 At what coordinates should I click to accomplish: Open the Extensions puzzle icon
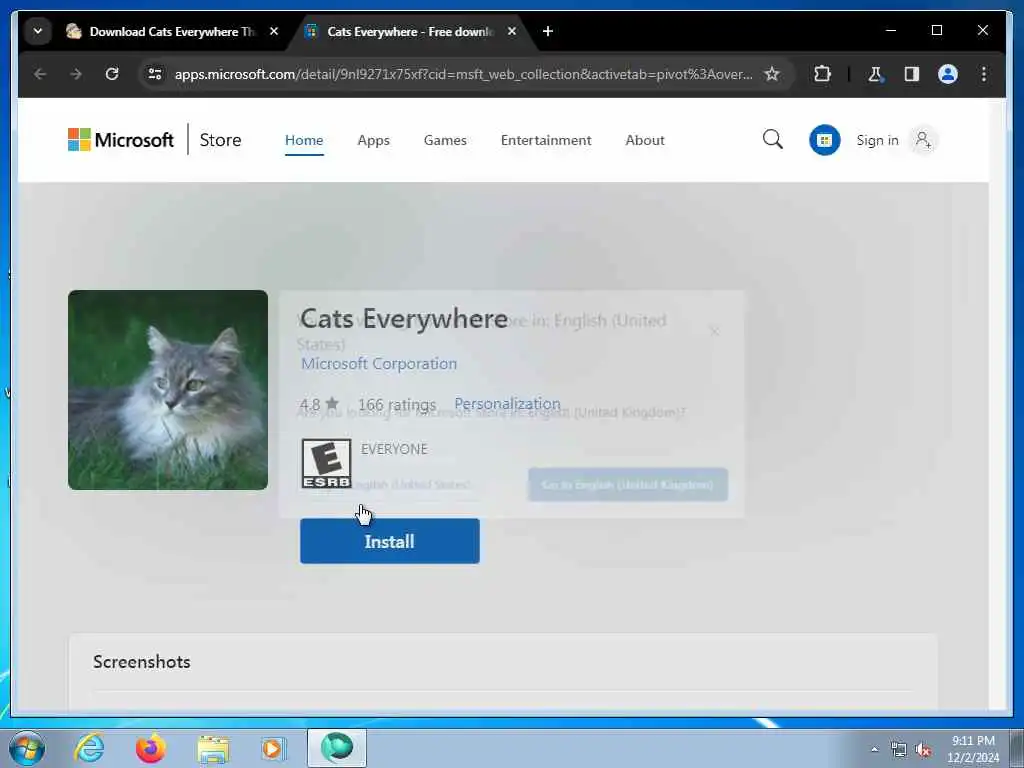click(822, 74)
